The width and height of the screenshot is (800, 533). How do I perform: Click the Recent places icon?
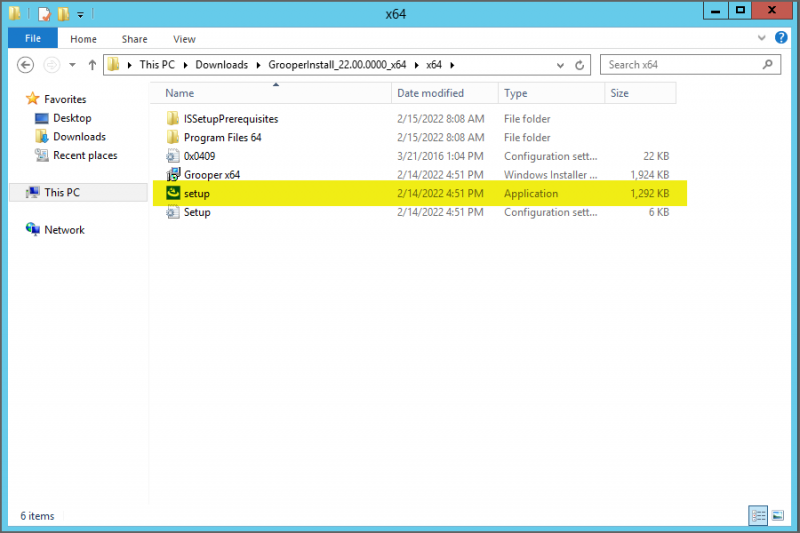[x=41, y=155]
